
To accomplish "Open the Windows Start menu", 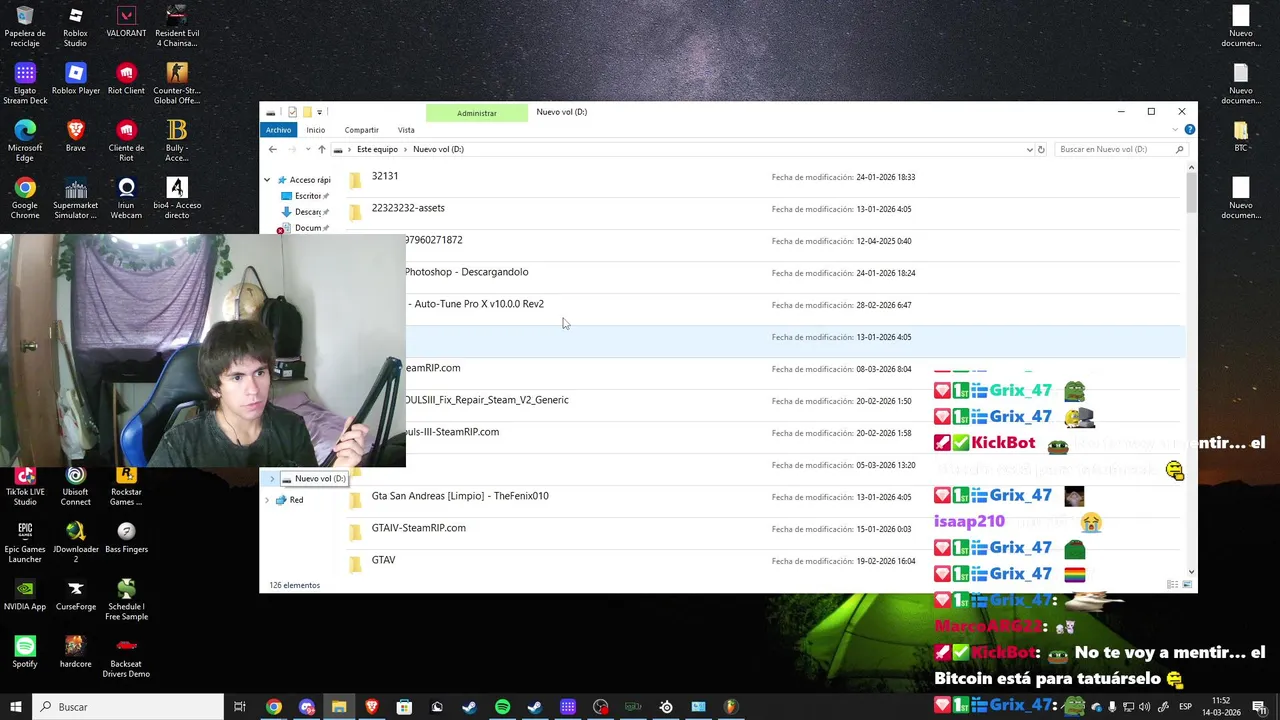I will coord(15,707).
